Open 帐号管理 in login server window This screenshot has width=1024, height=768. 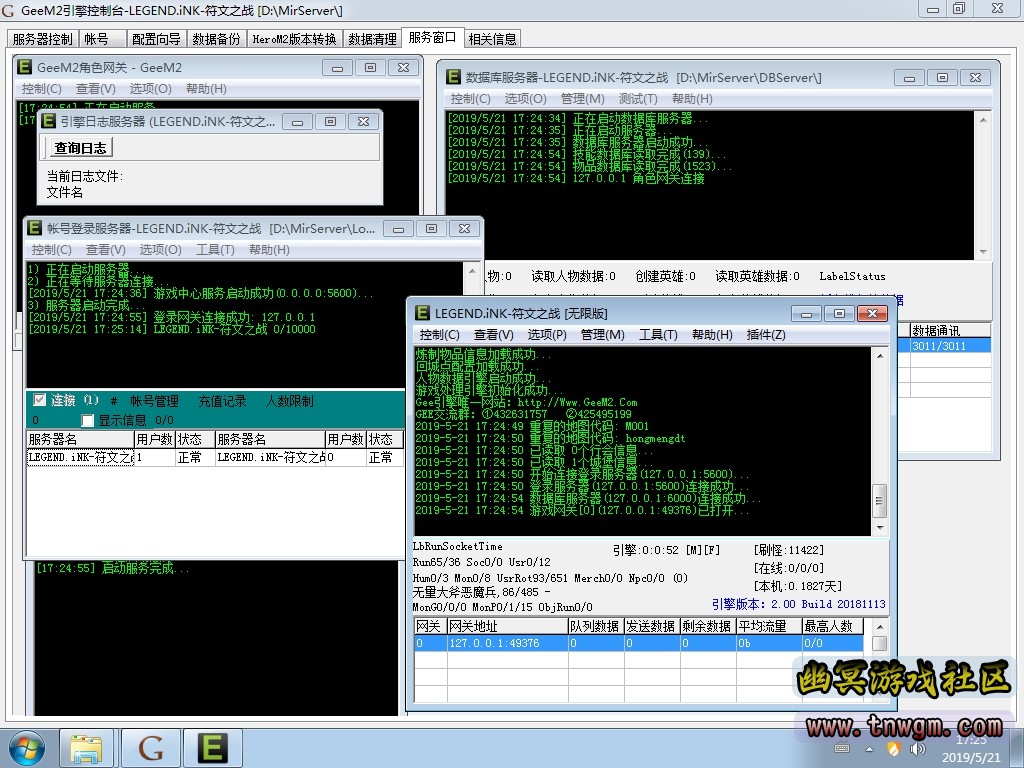154,401
